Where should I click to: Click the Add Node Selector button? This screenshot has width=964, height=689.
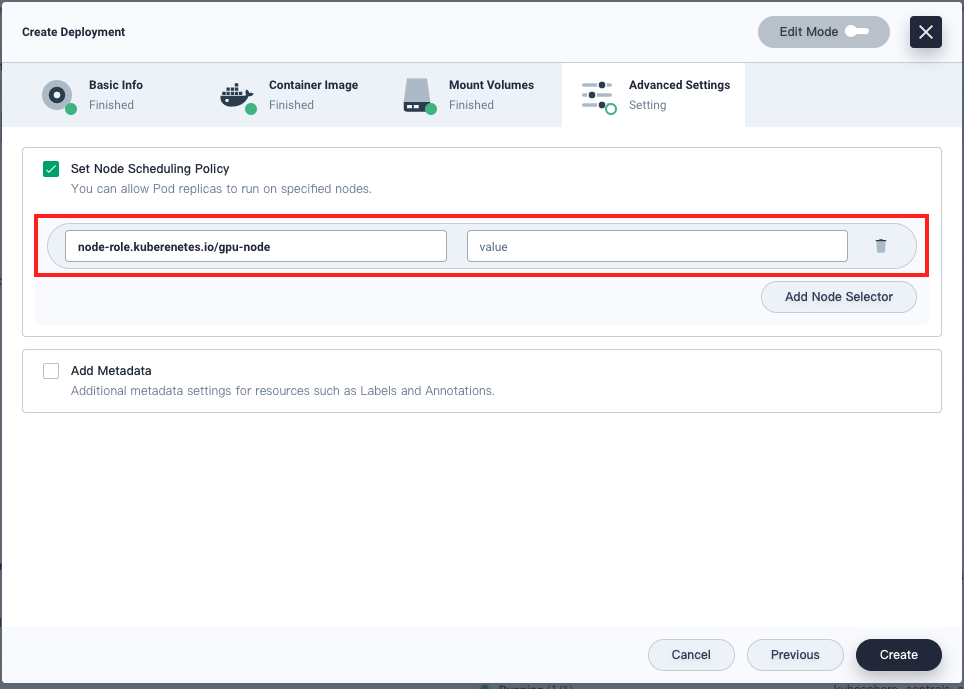pyautogui.click(x=838, y=297)
